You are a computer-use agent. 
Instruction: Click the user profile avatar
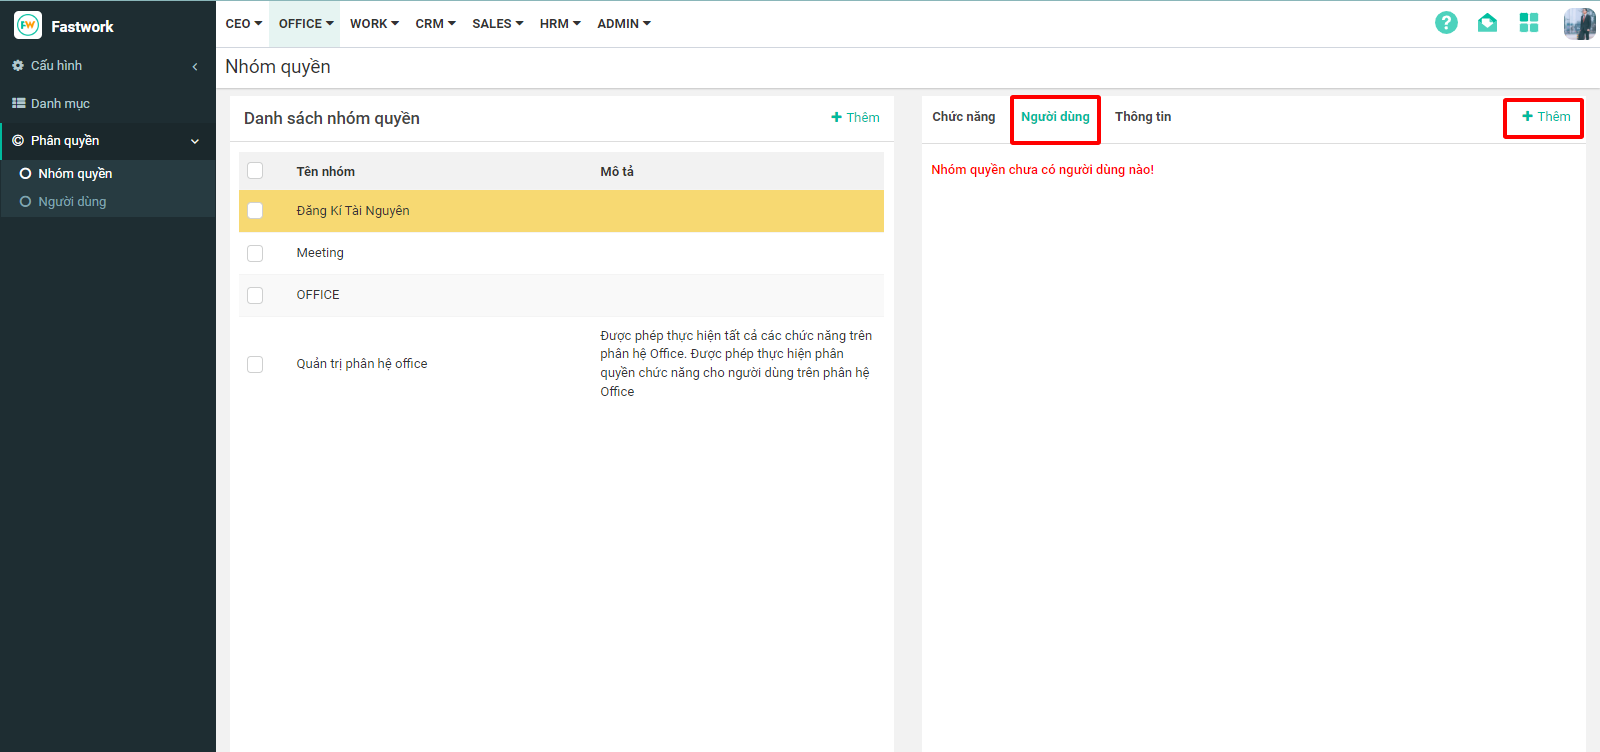click(1579, 23)
